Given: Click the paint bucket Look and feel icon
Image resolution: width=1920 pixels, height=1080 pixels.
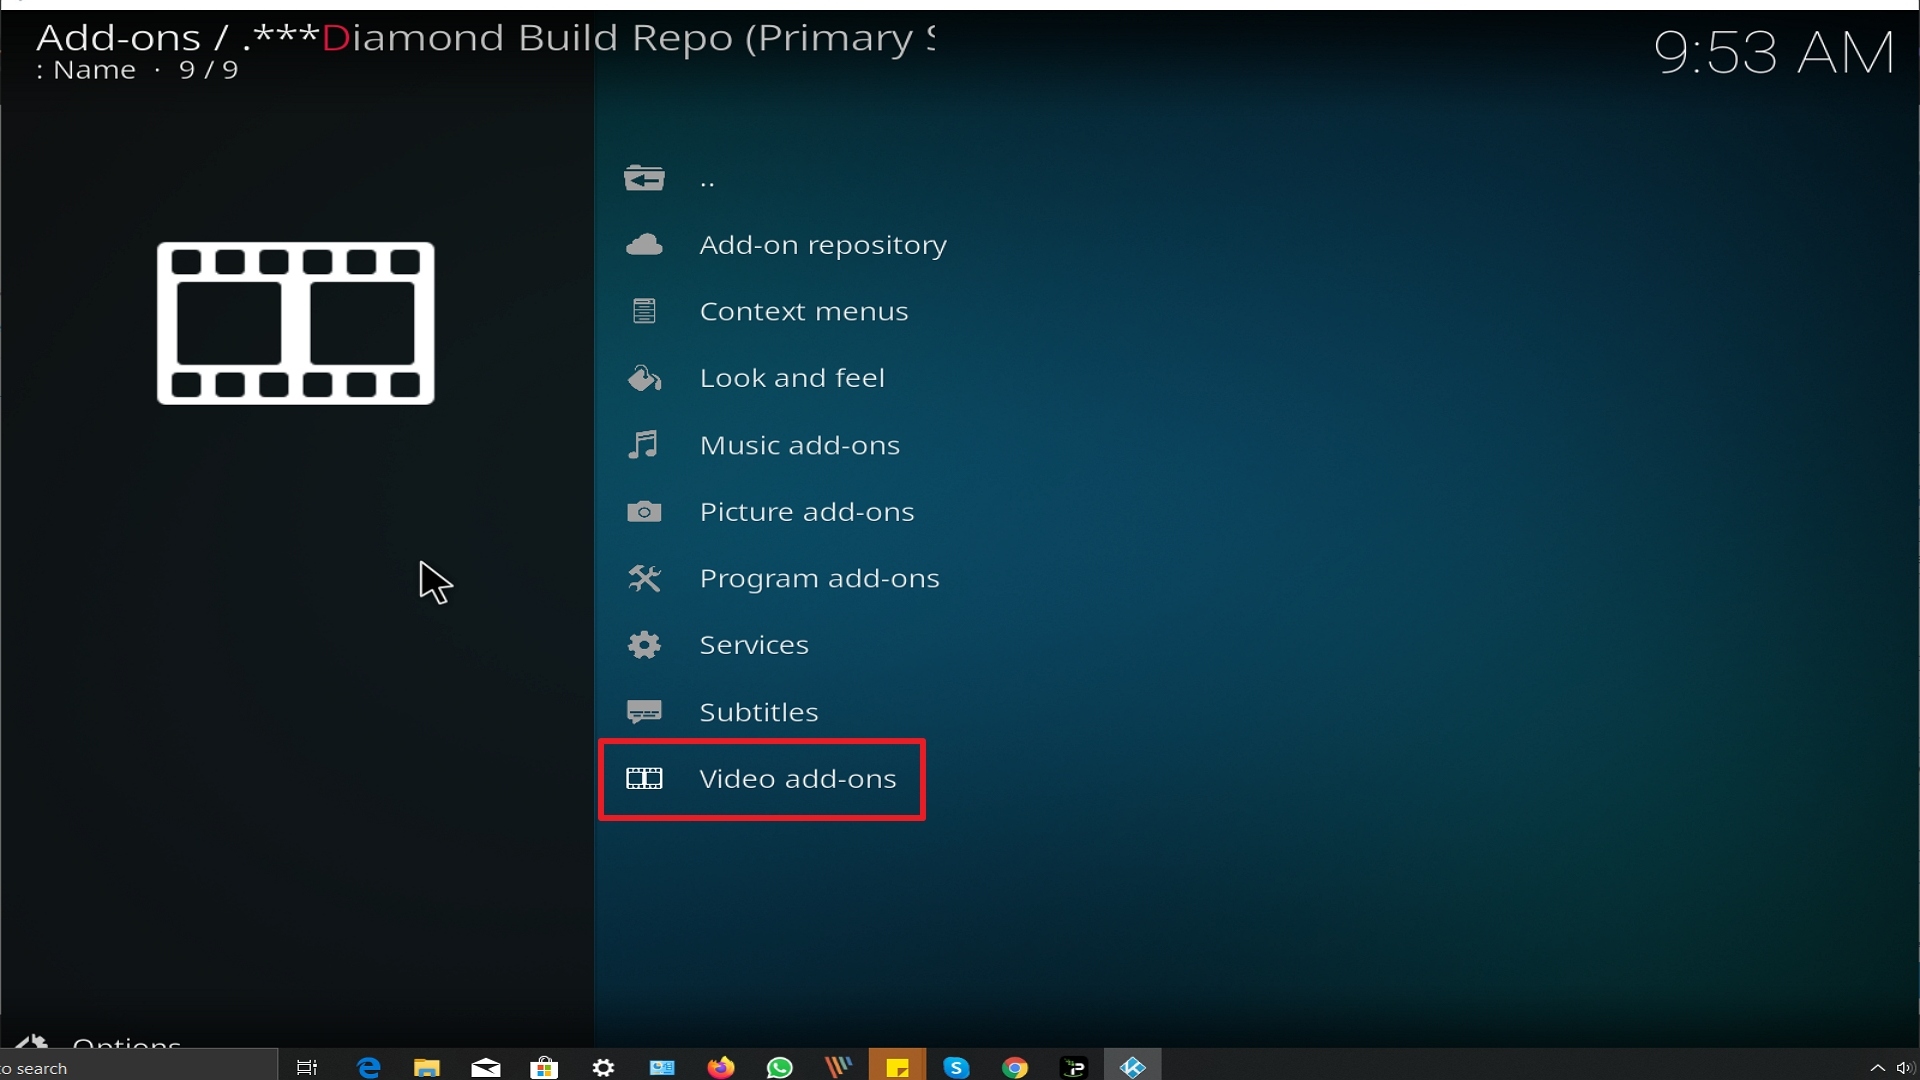Looking at the screenshot, I should pyautogui.click(x=644, y=378).
